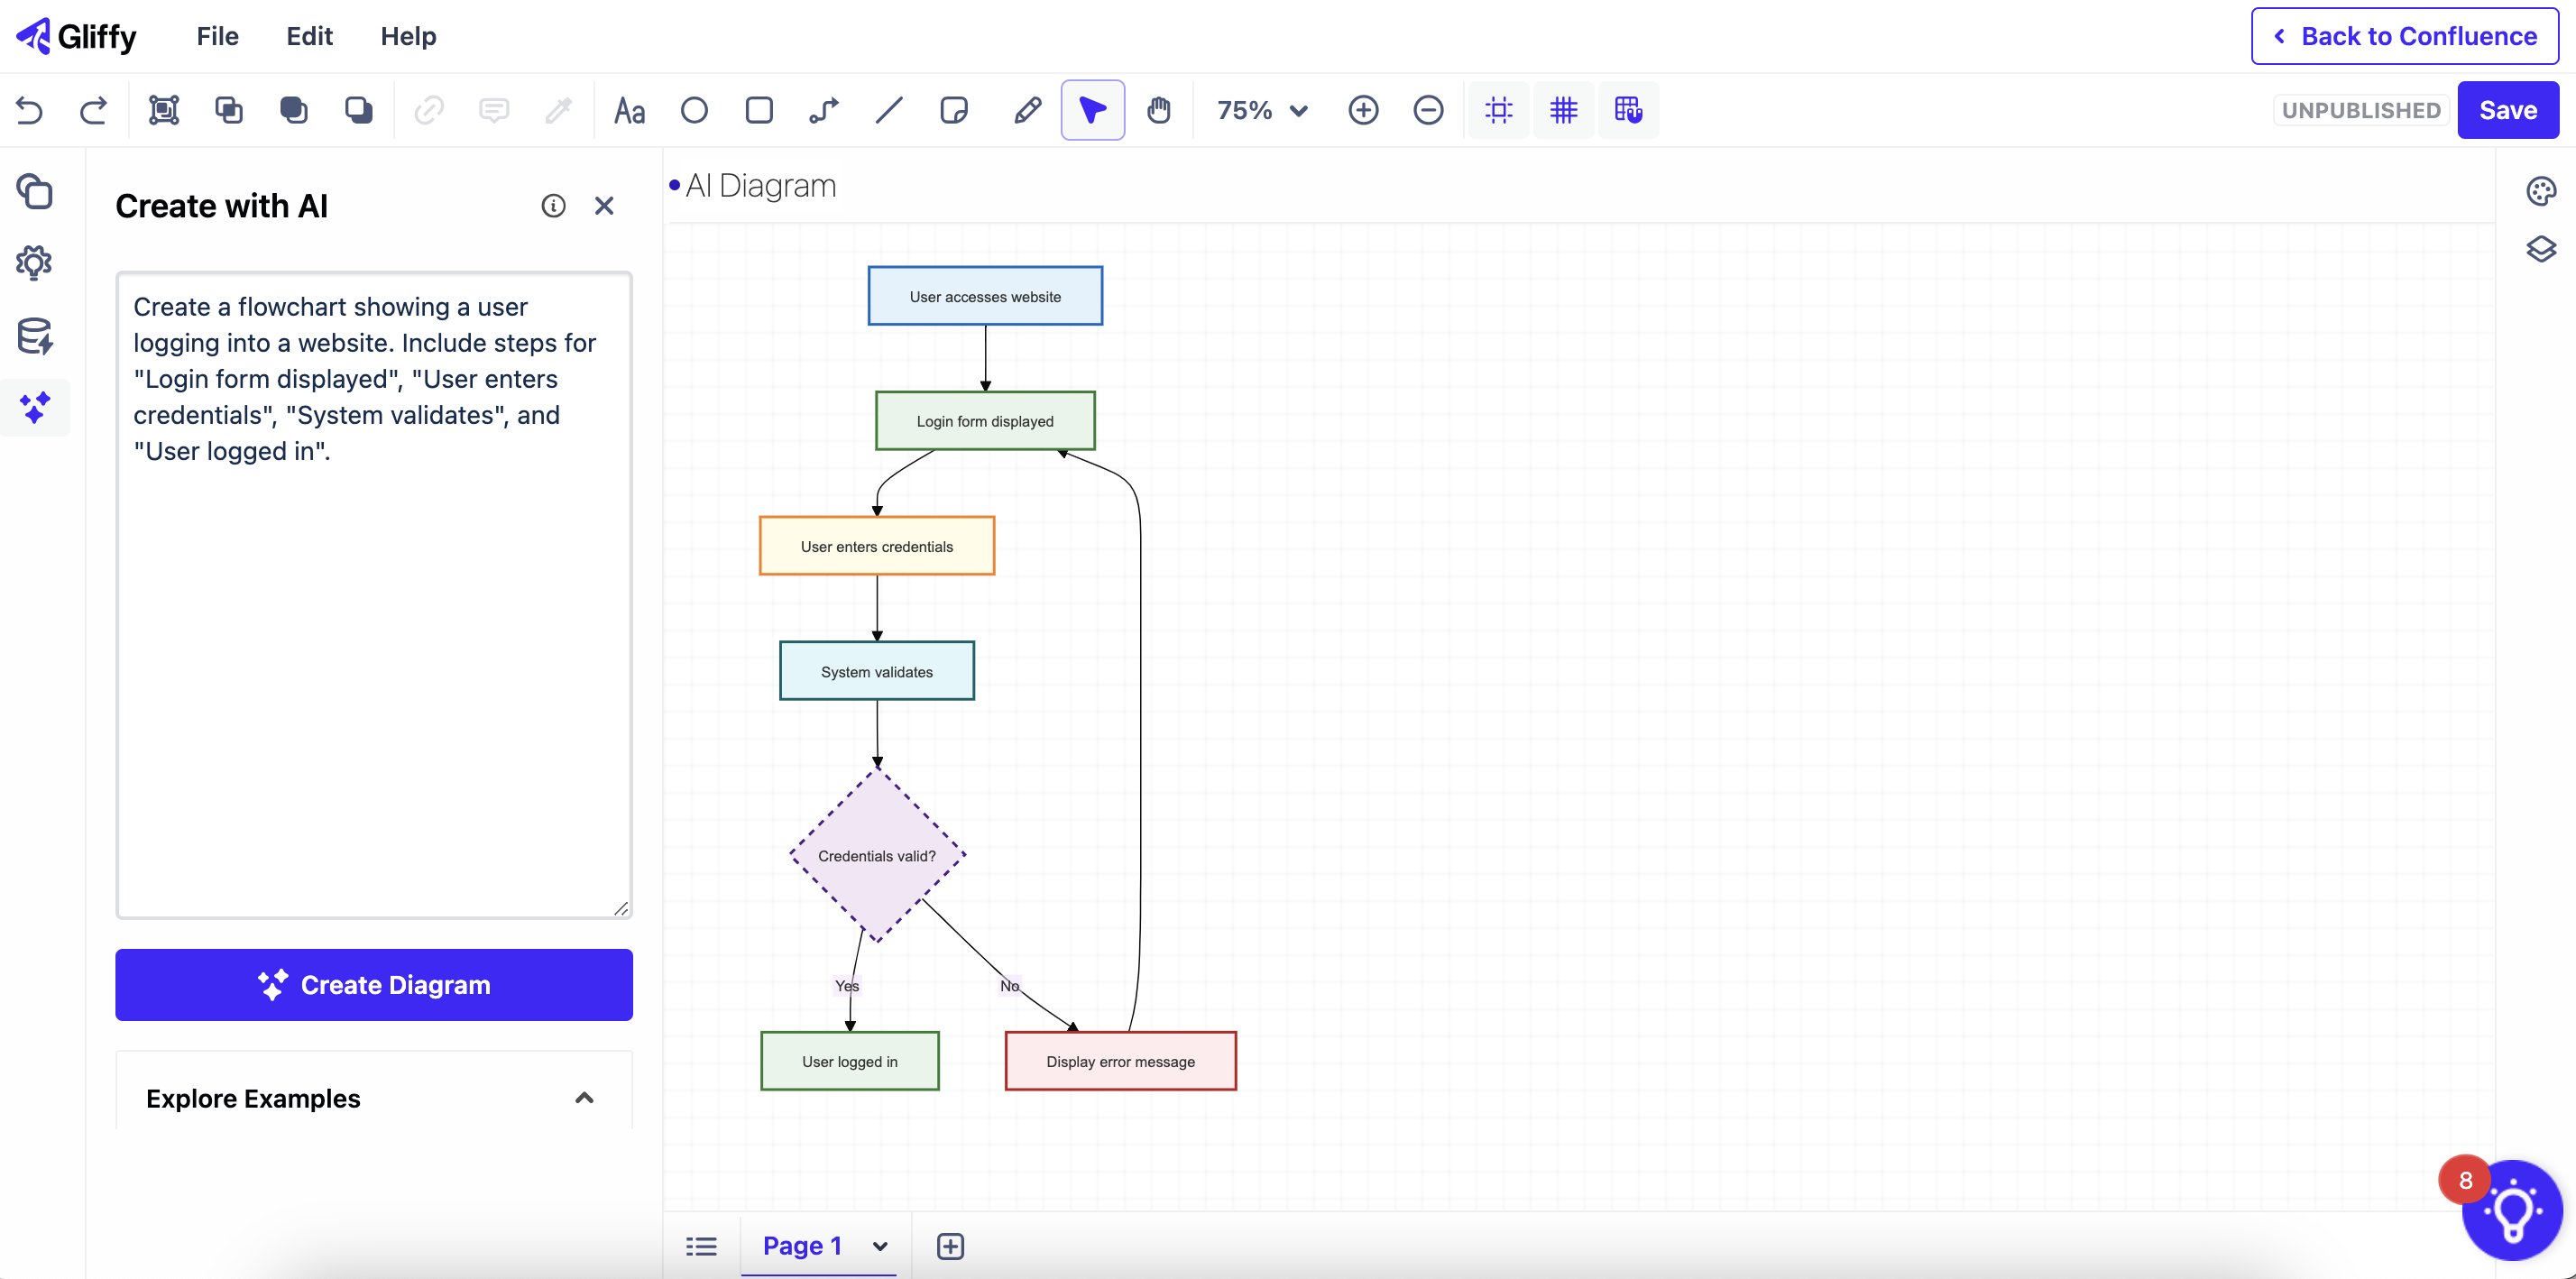This screenshot has height=1279, width=2576.
Task: Click the Yes connector label
Action: (x=846, y=985)
